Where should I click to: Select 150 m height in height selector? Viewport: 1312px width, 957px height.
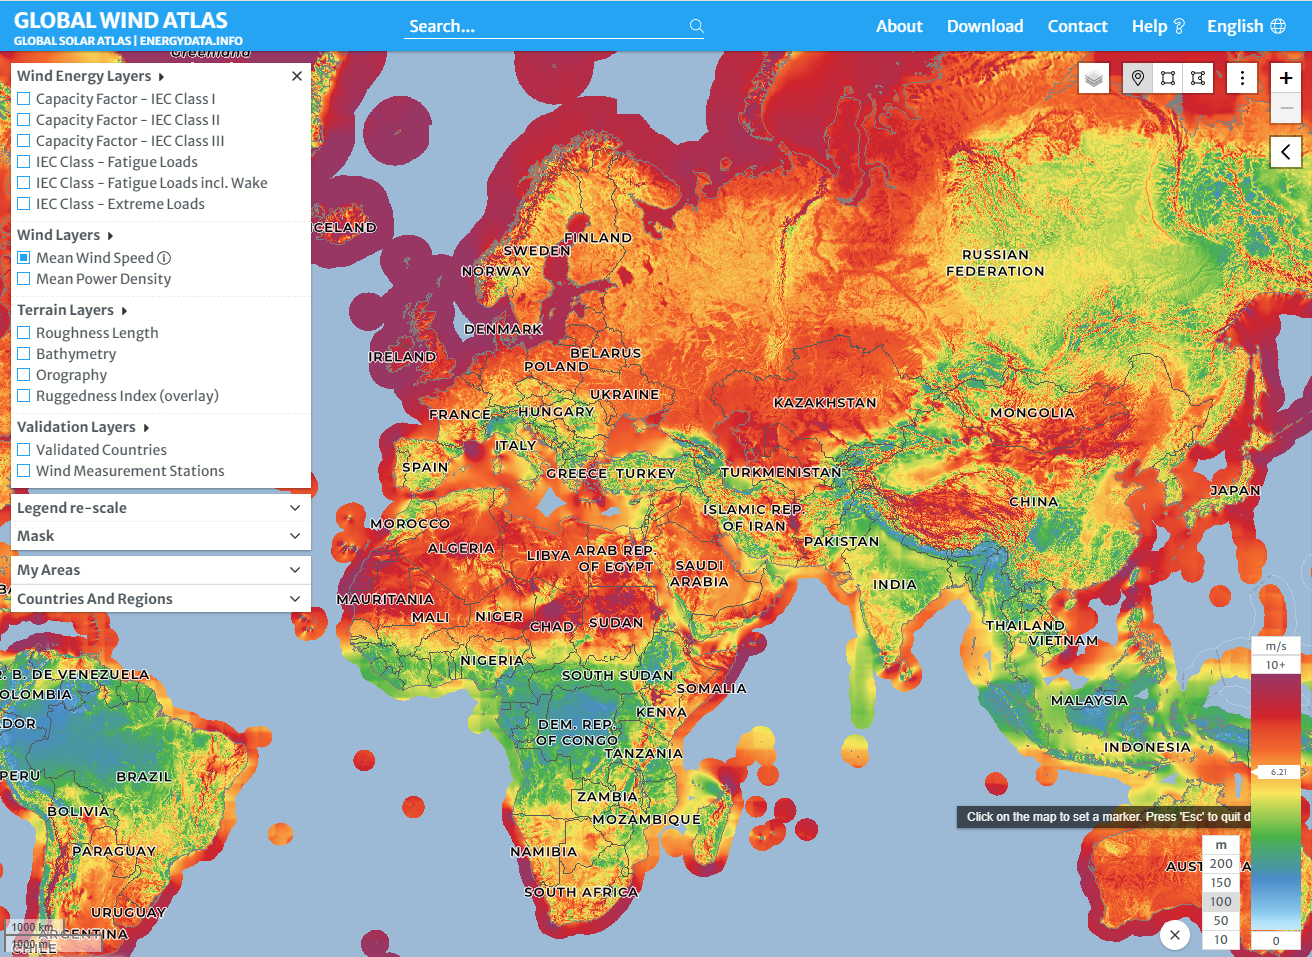[1220, 883]
